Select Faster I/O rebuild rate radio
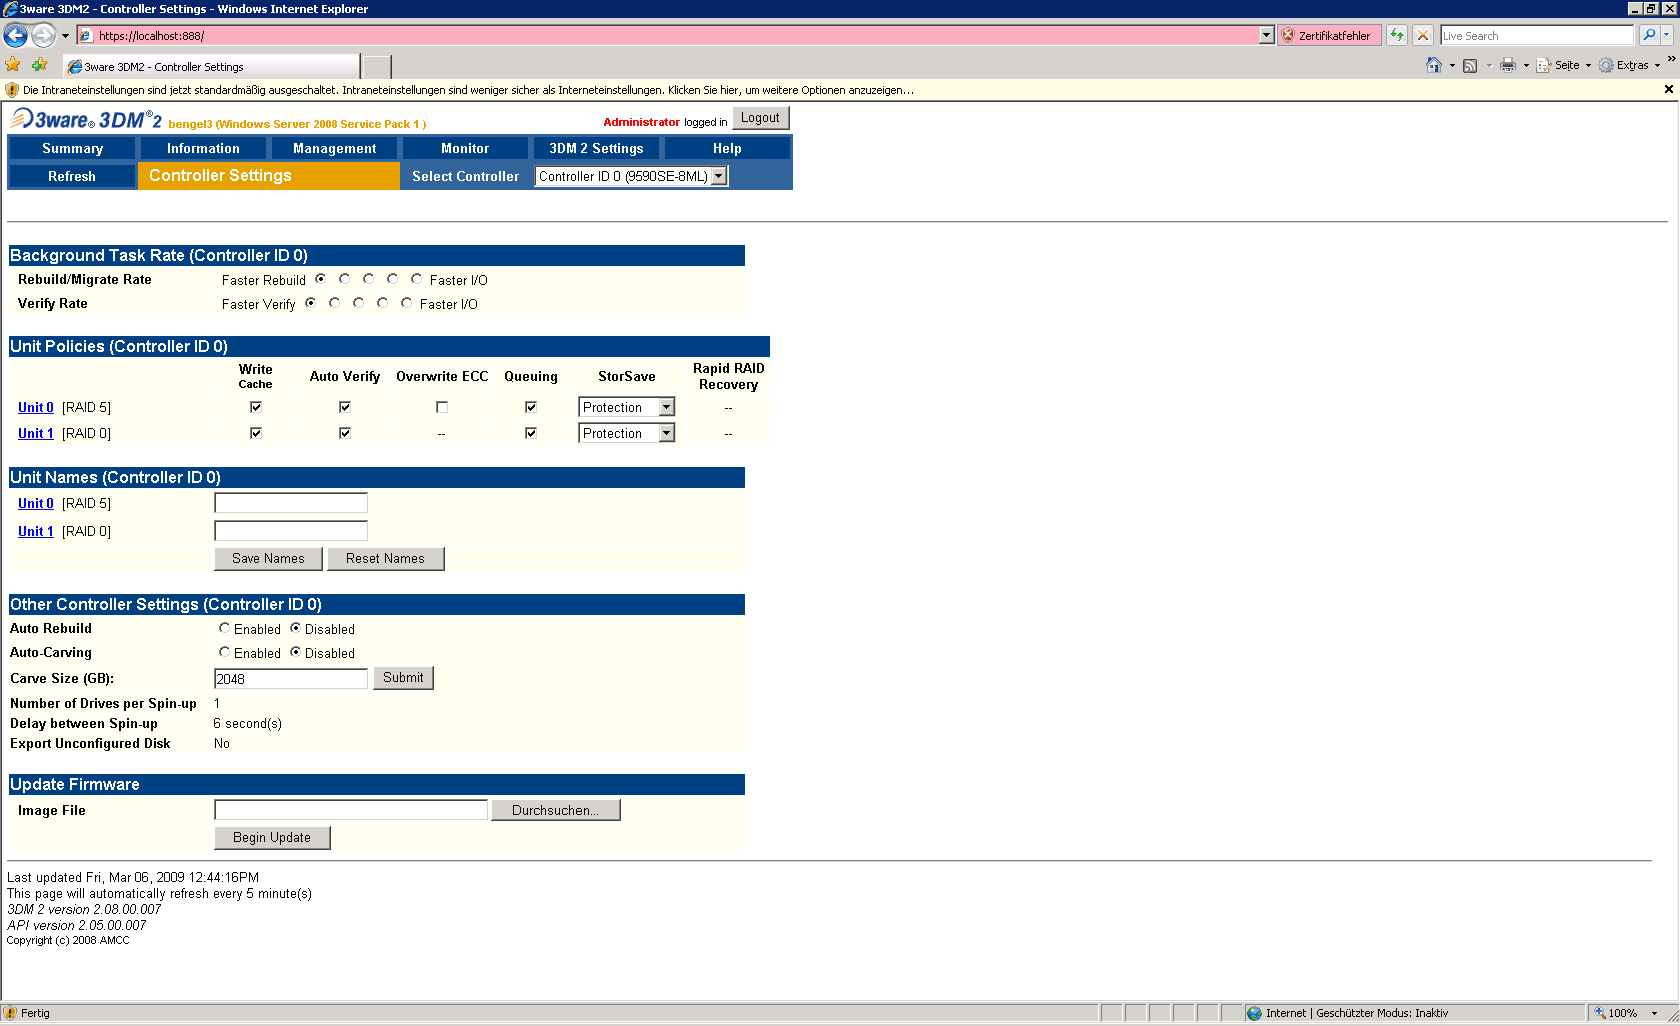The width and height of the screenshot is (1680, 1026). [416, 279]
